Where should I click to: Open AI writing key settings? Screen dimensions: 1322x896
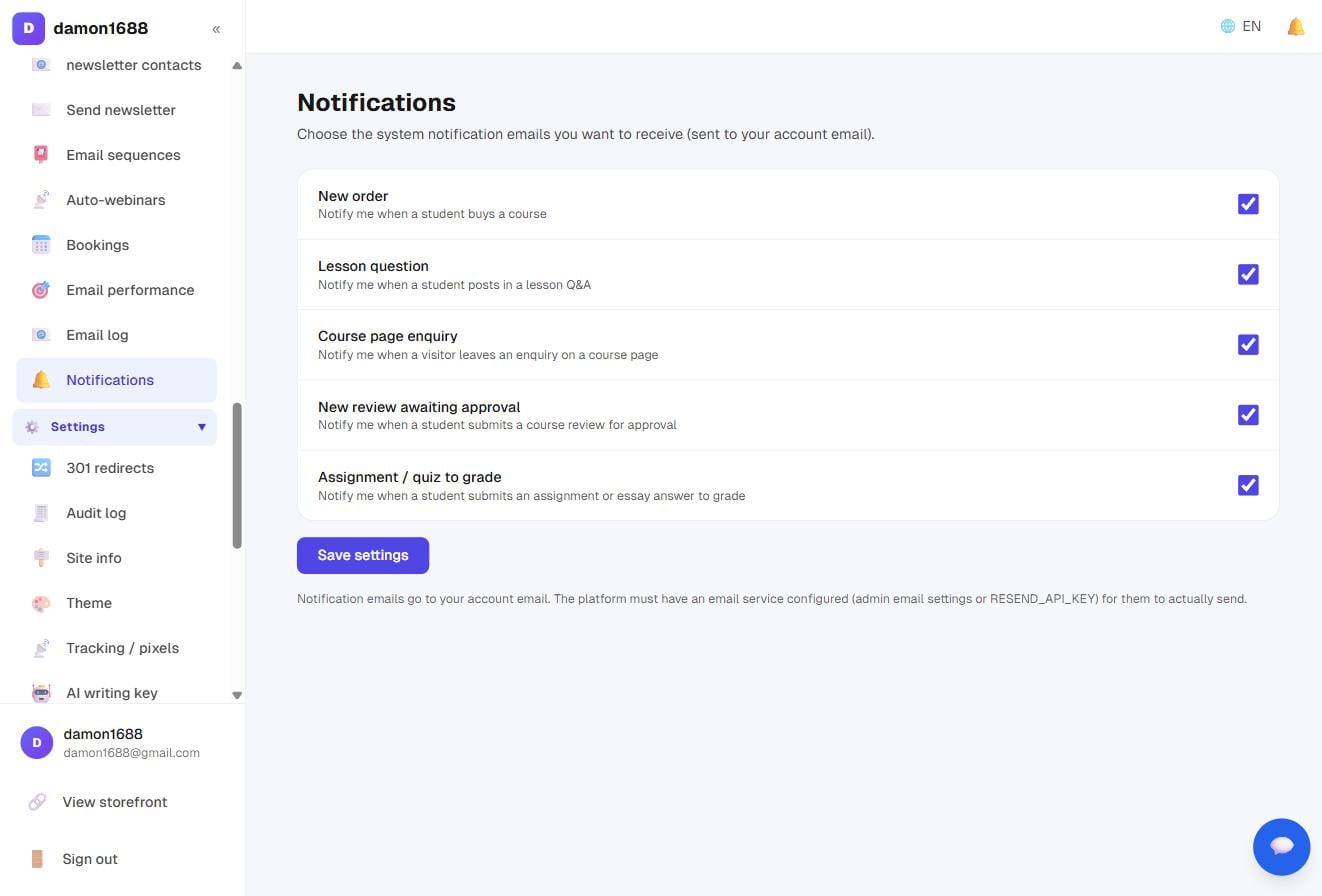click(x=116, y=693)
